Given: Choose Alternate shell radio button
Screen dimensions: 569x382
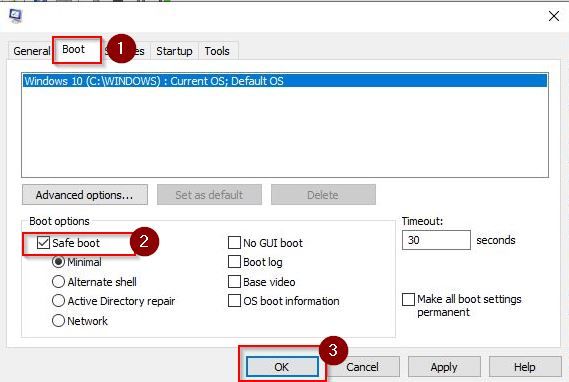Looking at the screenshot, I should pyautogui.click(x=58, y=282).
